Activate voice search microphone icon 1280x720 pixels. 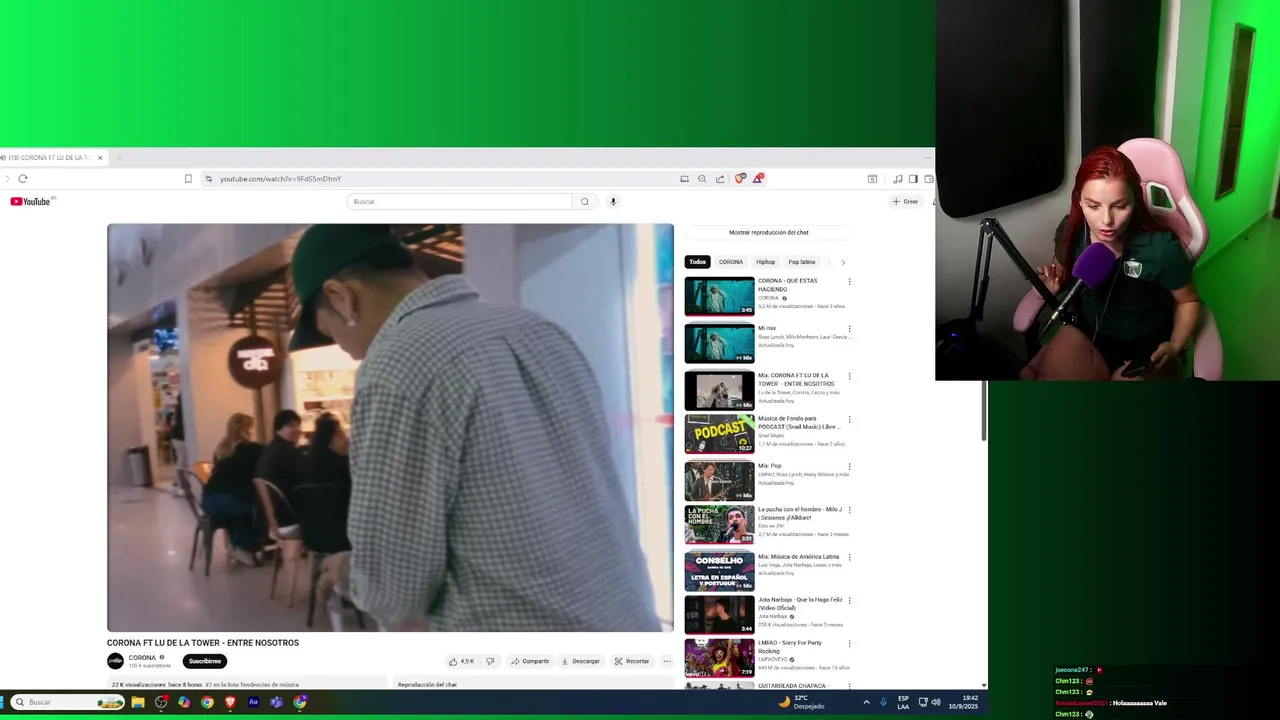pyautogui.click(x=613, y=201)
